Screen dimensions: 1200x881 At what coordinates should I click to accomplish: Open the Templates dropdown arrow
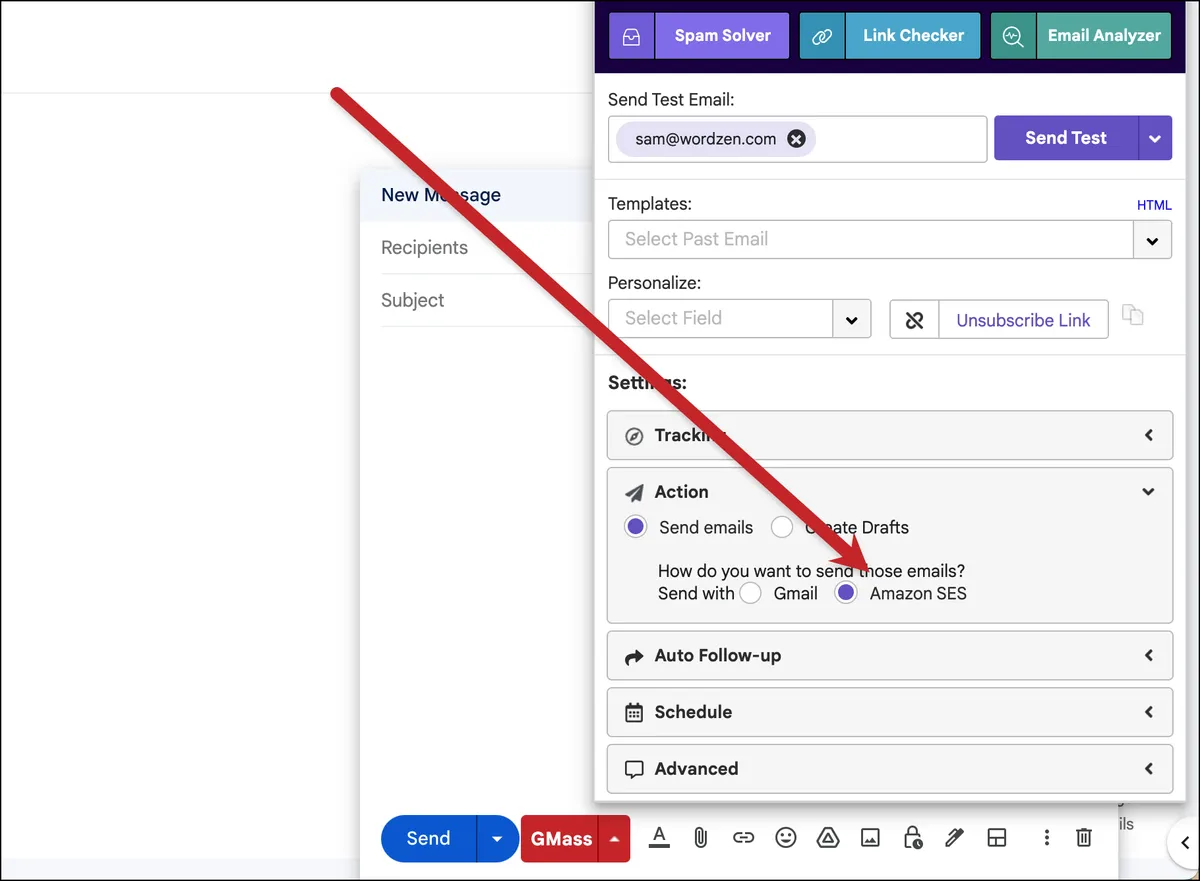(x=1152, y=240)
